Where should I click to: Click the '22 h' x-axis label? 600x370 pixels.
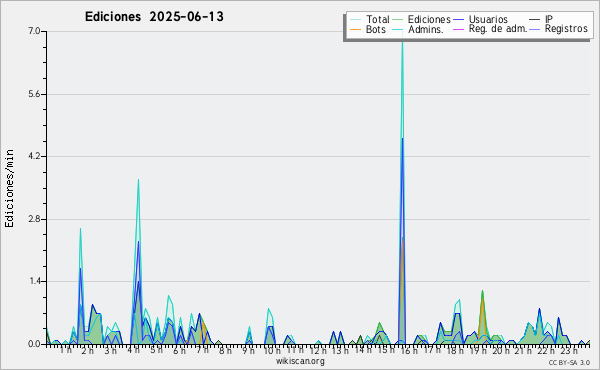(x=546, y=350)
